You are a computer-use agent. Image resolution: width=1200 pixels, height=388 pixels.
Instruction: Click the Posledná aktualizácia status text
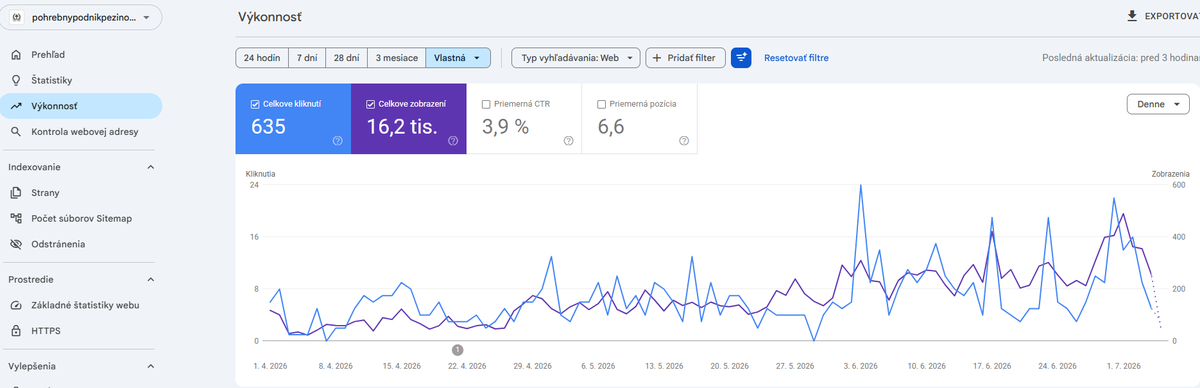(x=1121, y=58)
